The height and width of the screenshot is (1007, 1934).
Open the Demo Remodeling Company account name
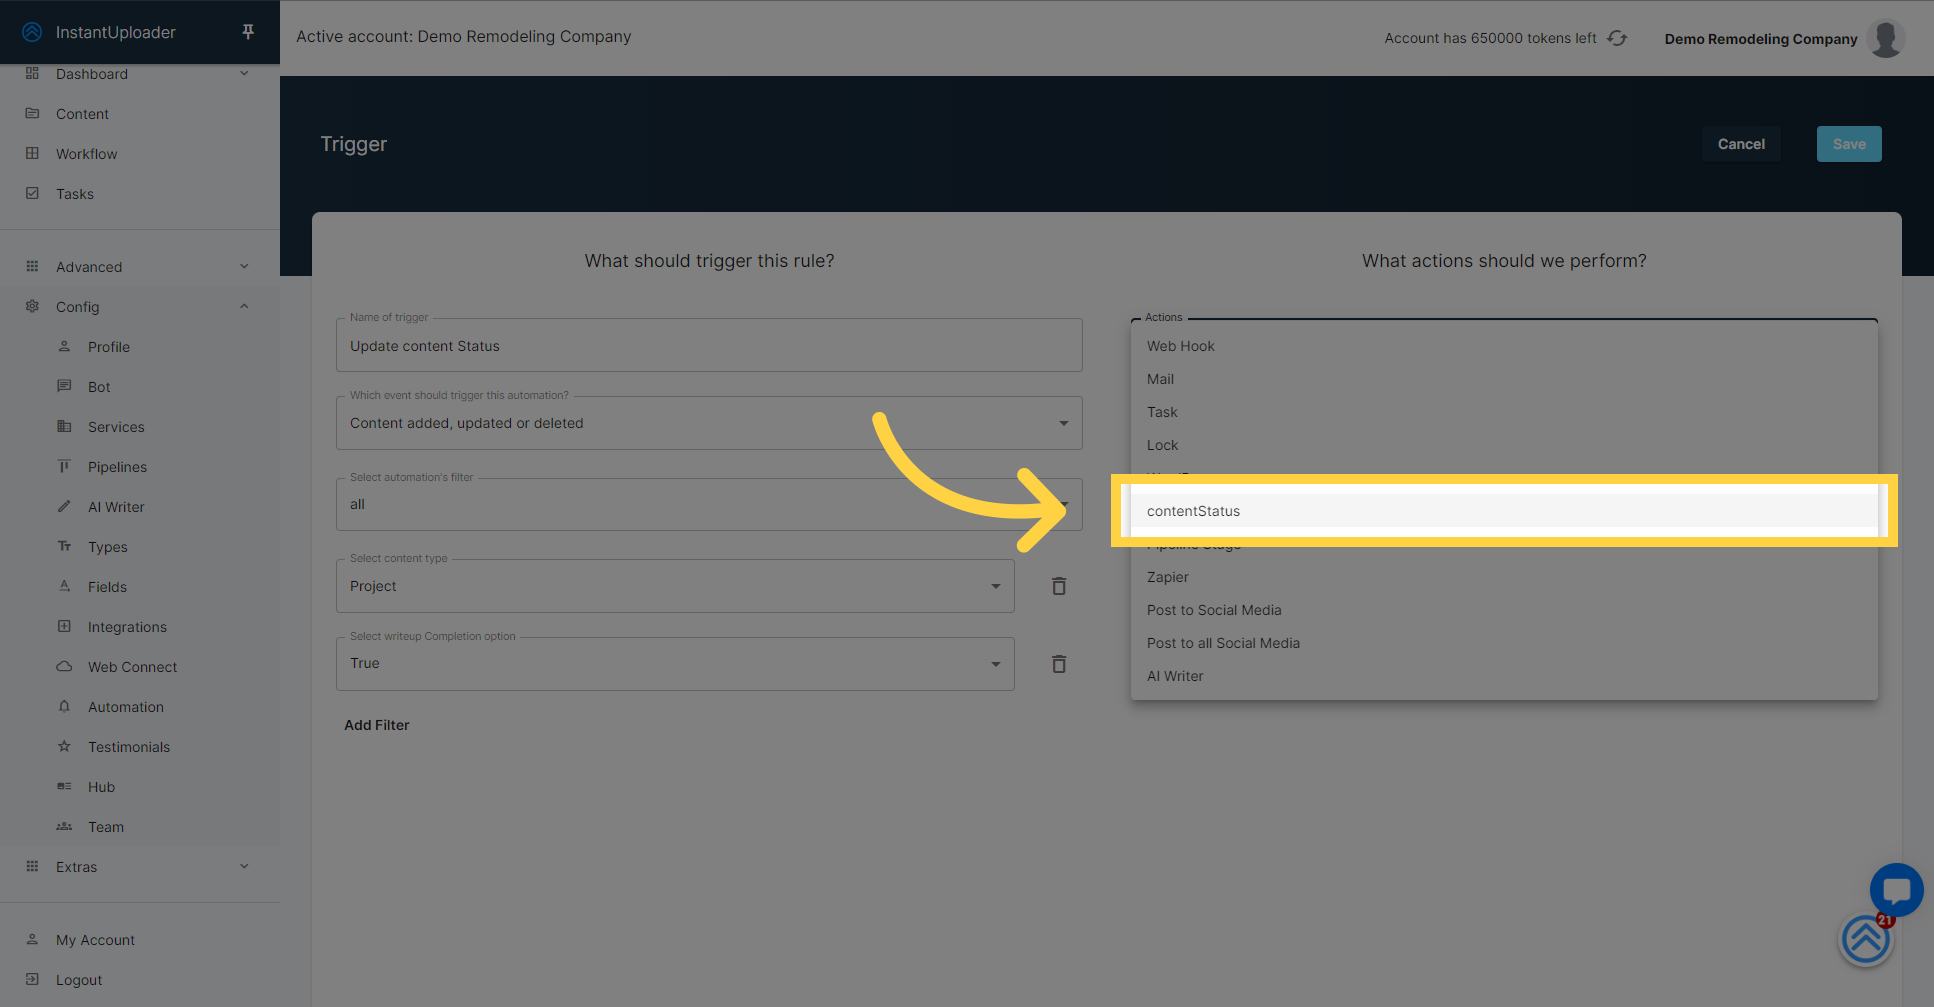pos(1760,39)
